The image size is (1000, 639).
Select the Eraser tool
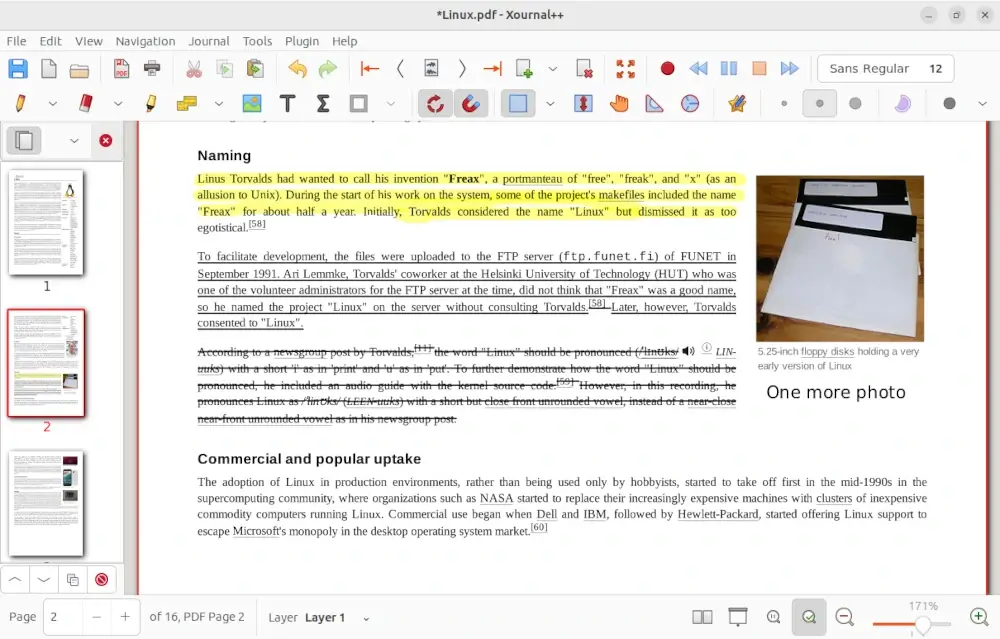pos(85,103)
